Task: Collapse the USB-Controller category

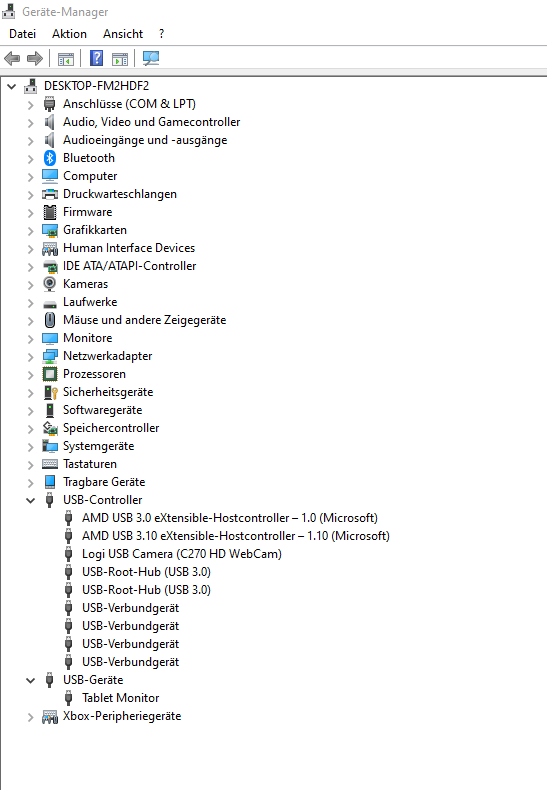Action: [x=31, y=500]
